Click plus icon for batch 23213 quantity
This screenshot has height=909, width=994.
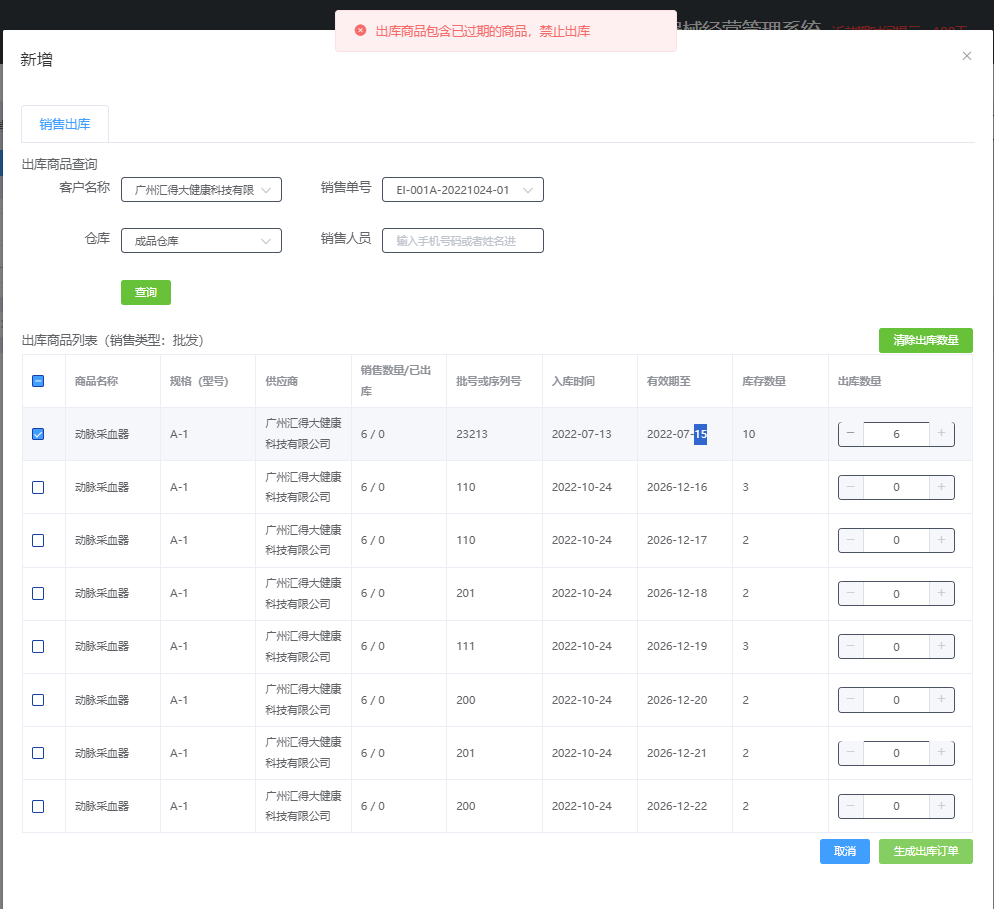[941, 434]
